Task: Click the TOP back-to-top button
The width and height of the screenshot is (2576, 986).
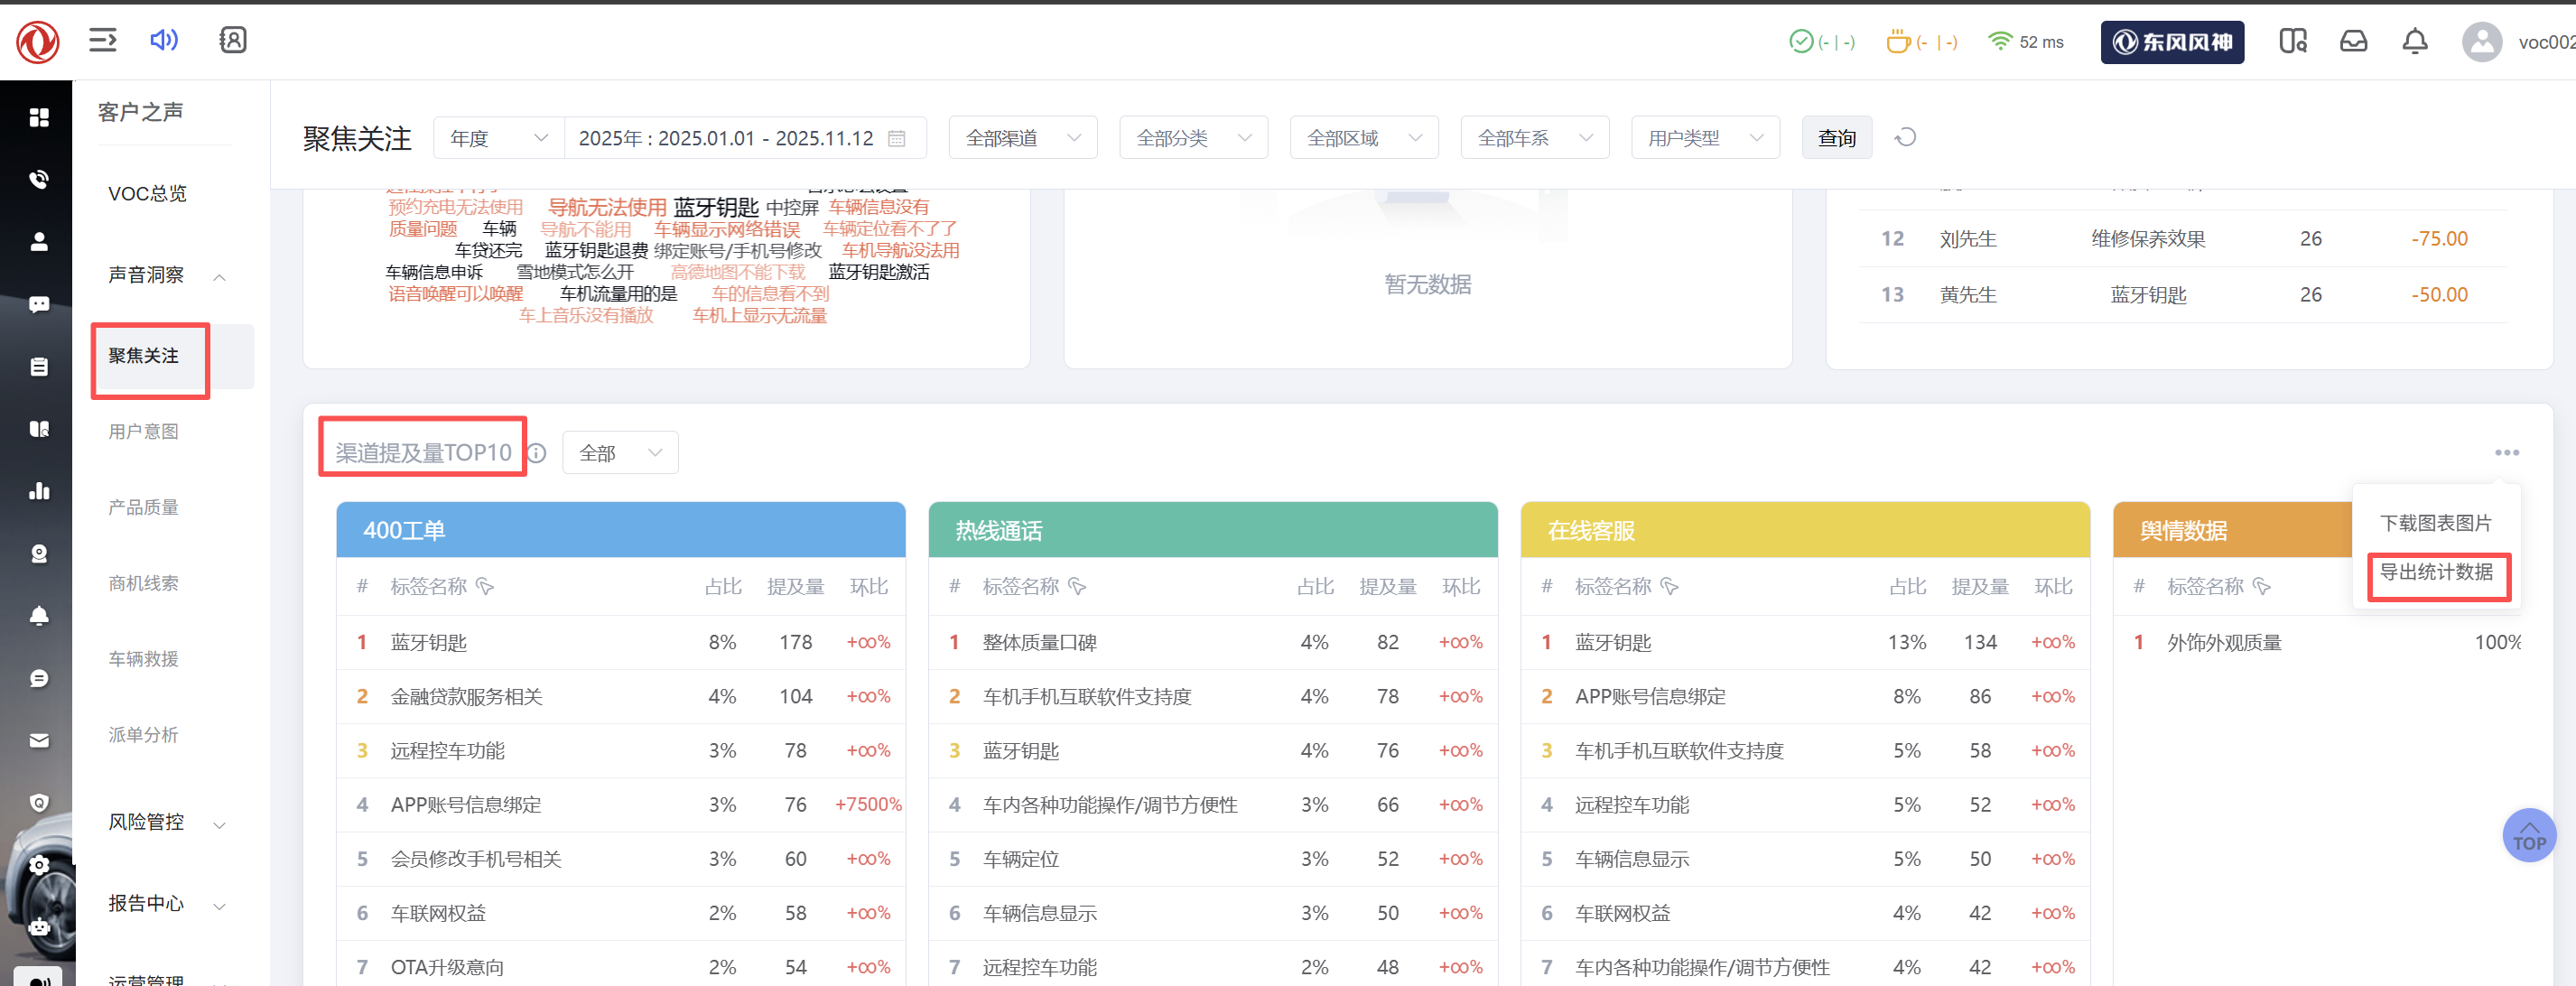Action: coord(2529,835)
